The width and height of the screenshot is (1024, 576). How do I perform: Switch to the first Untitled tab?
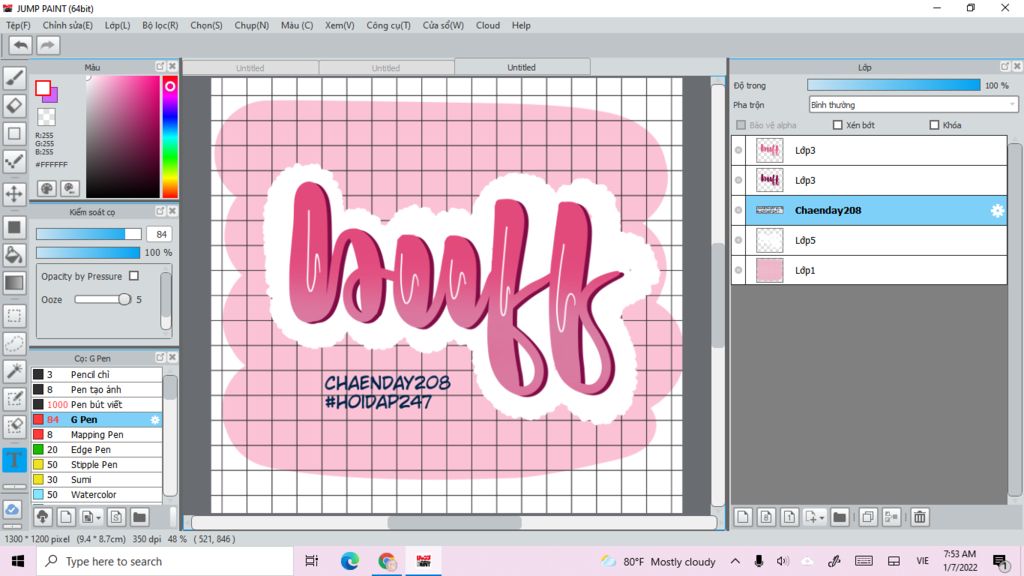250,68
